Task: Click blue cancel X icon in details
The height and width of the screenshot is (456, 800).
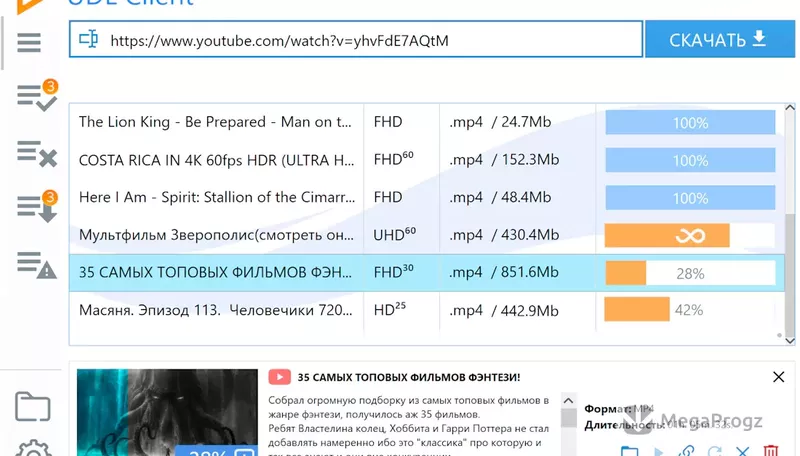Action: click(743, 451)
